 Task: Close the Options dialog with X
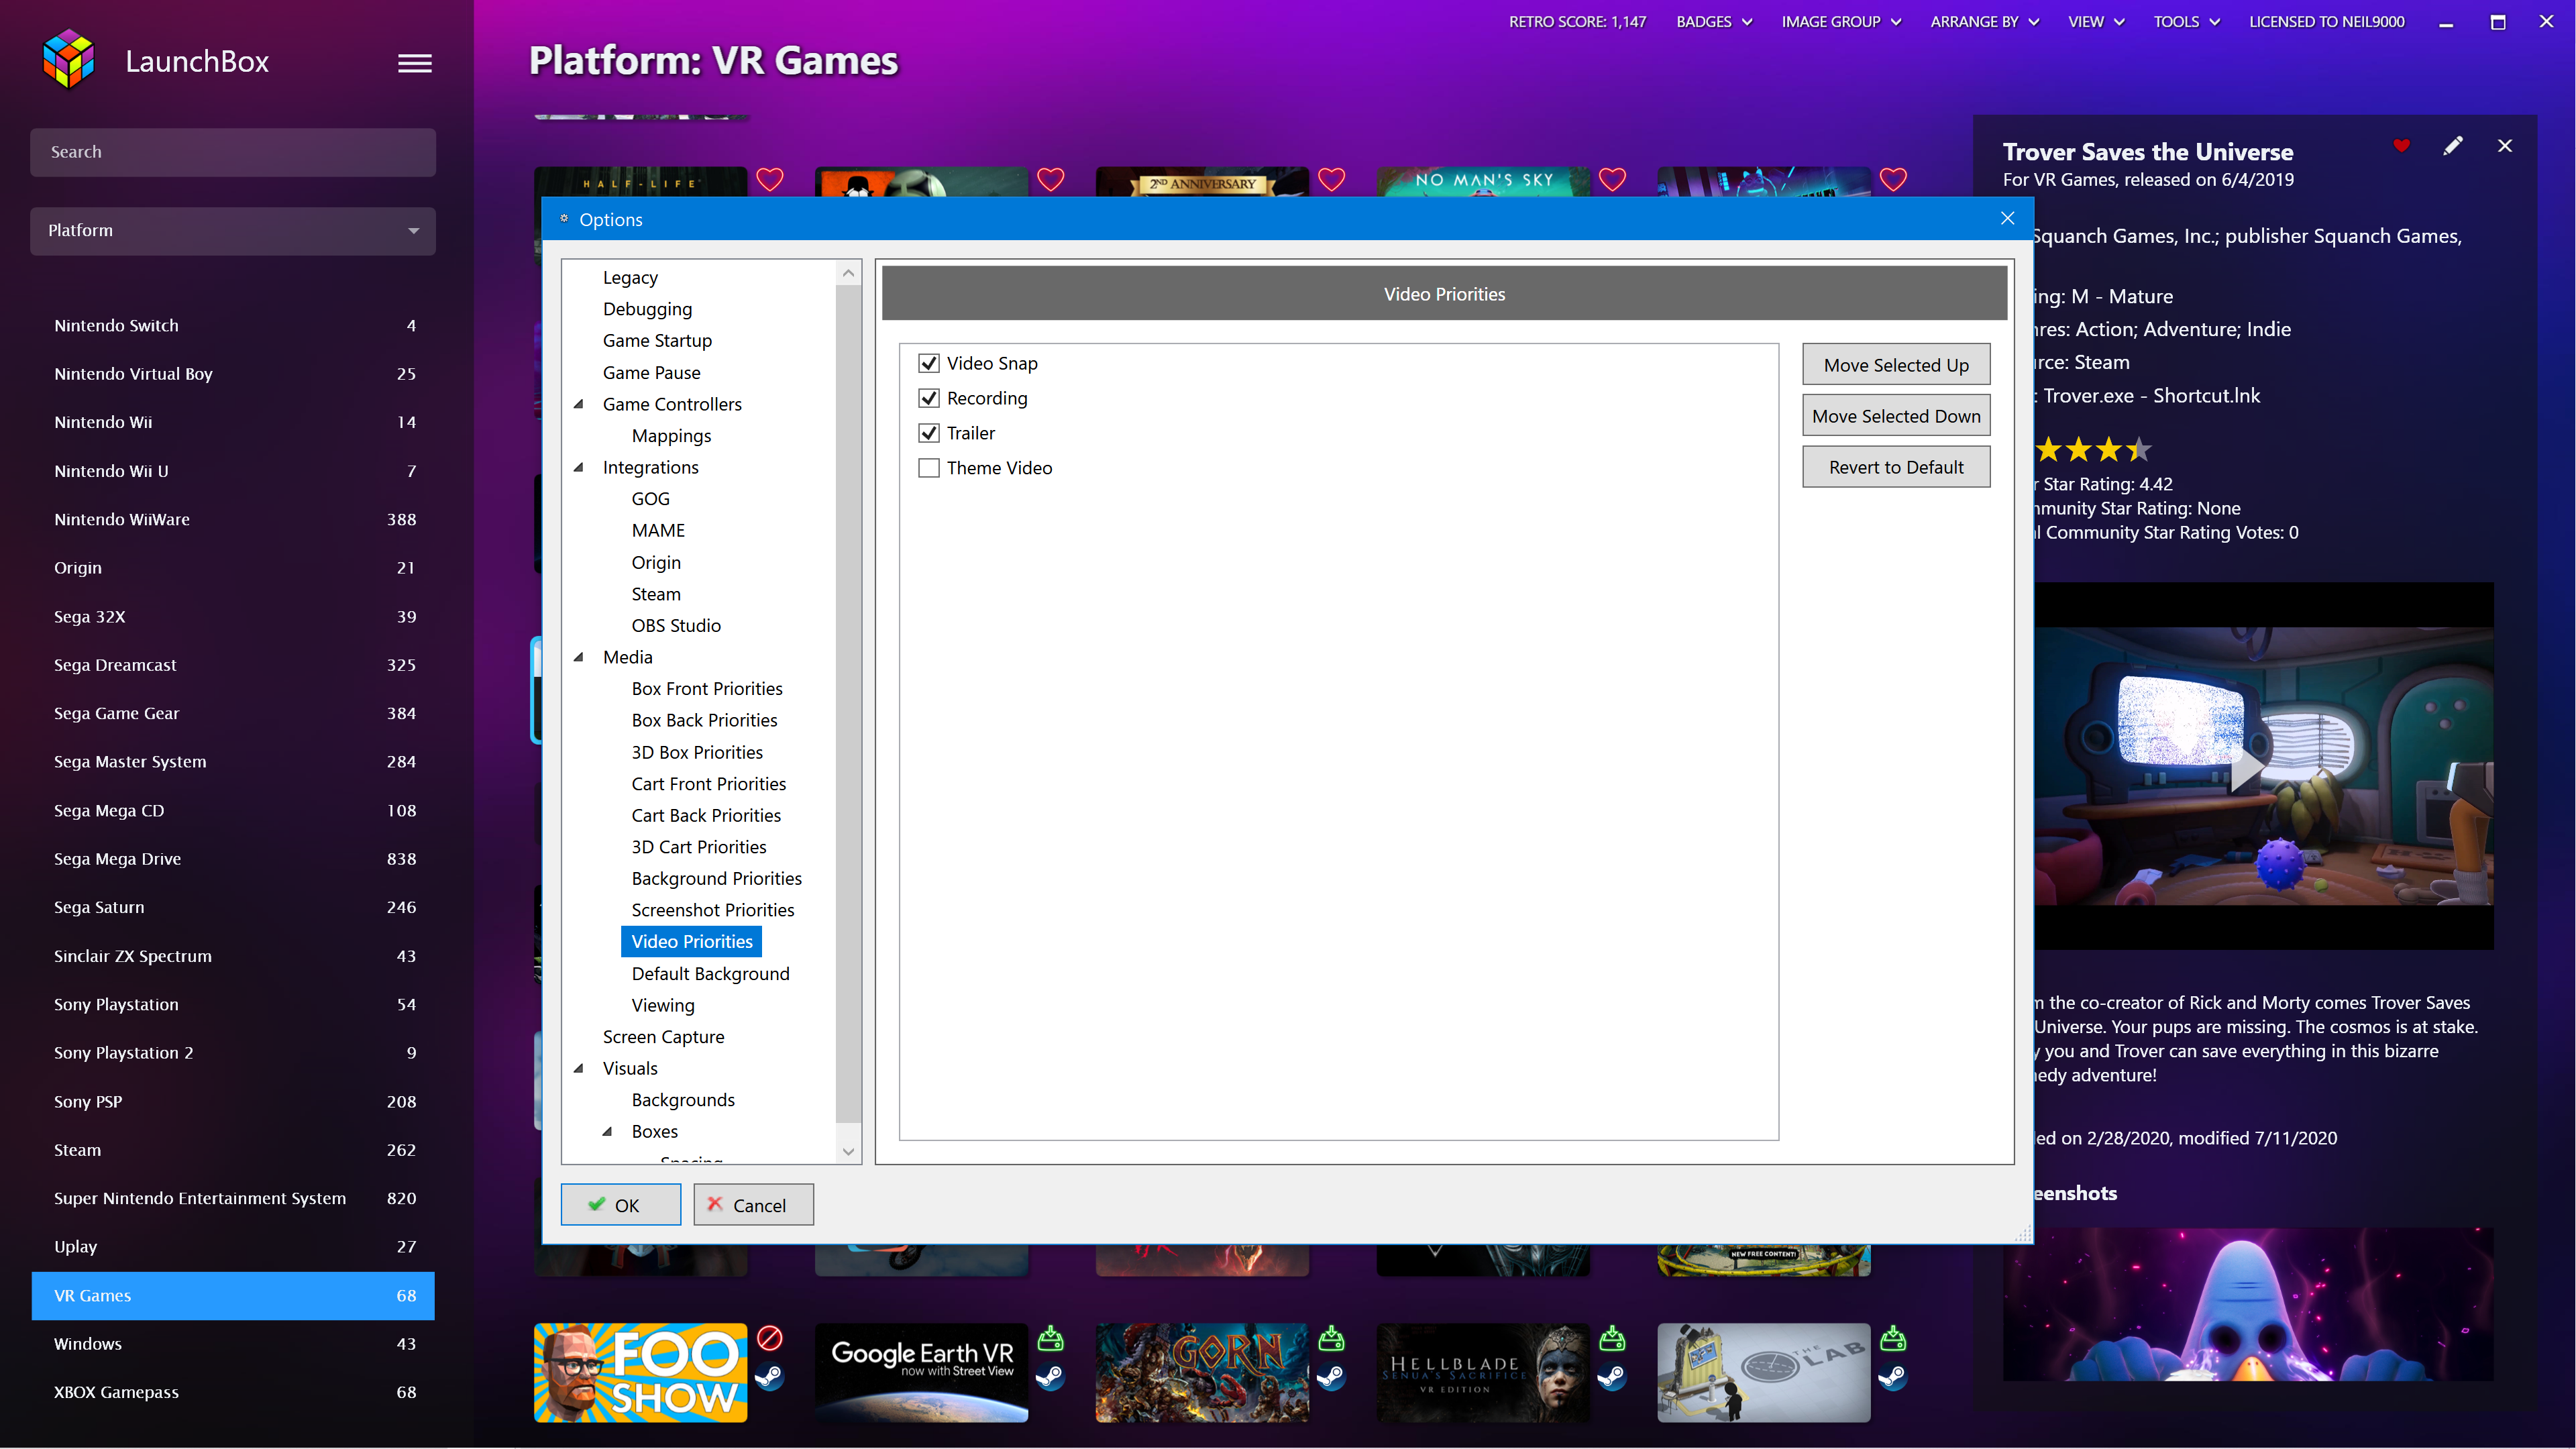[2007, 218]
